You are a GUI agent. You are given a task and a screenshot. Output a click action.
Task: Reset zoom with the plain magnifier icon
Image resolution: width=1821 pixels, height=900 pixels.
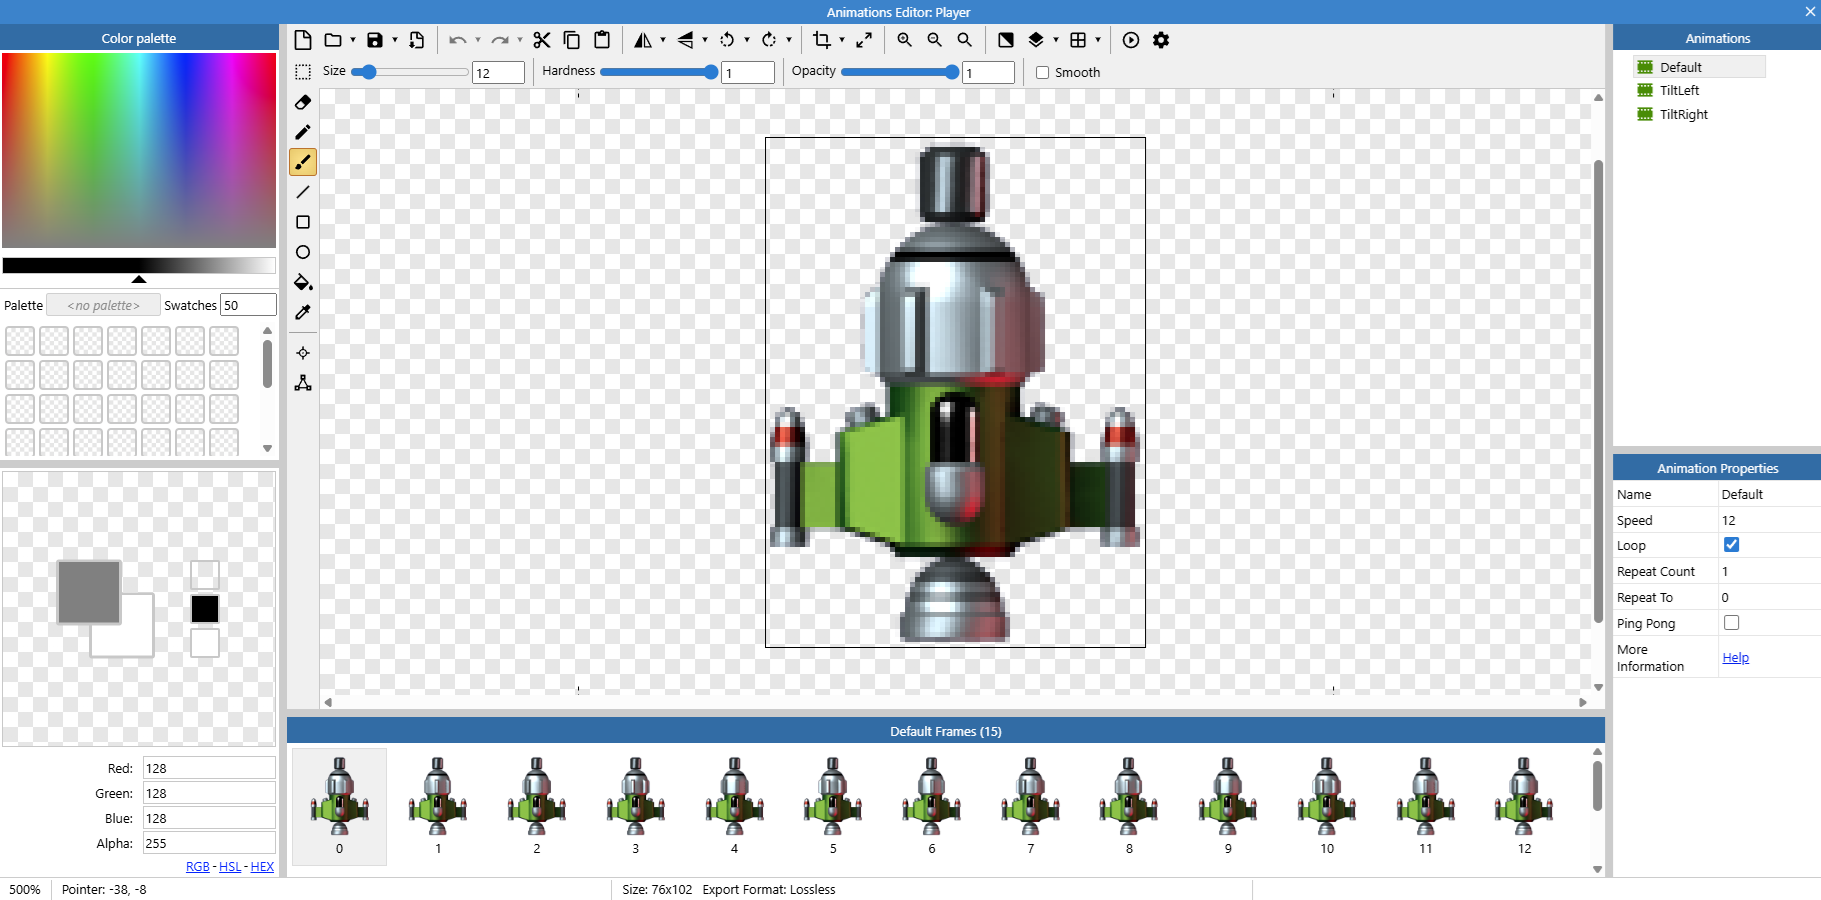click(964, 40)
